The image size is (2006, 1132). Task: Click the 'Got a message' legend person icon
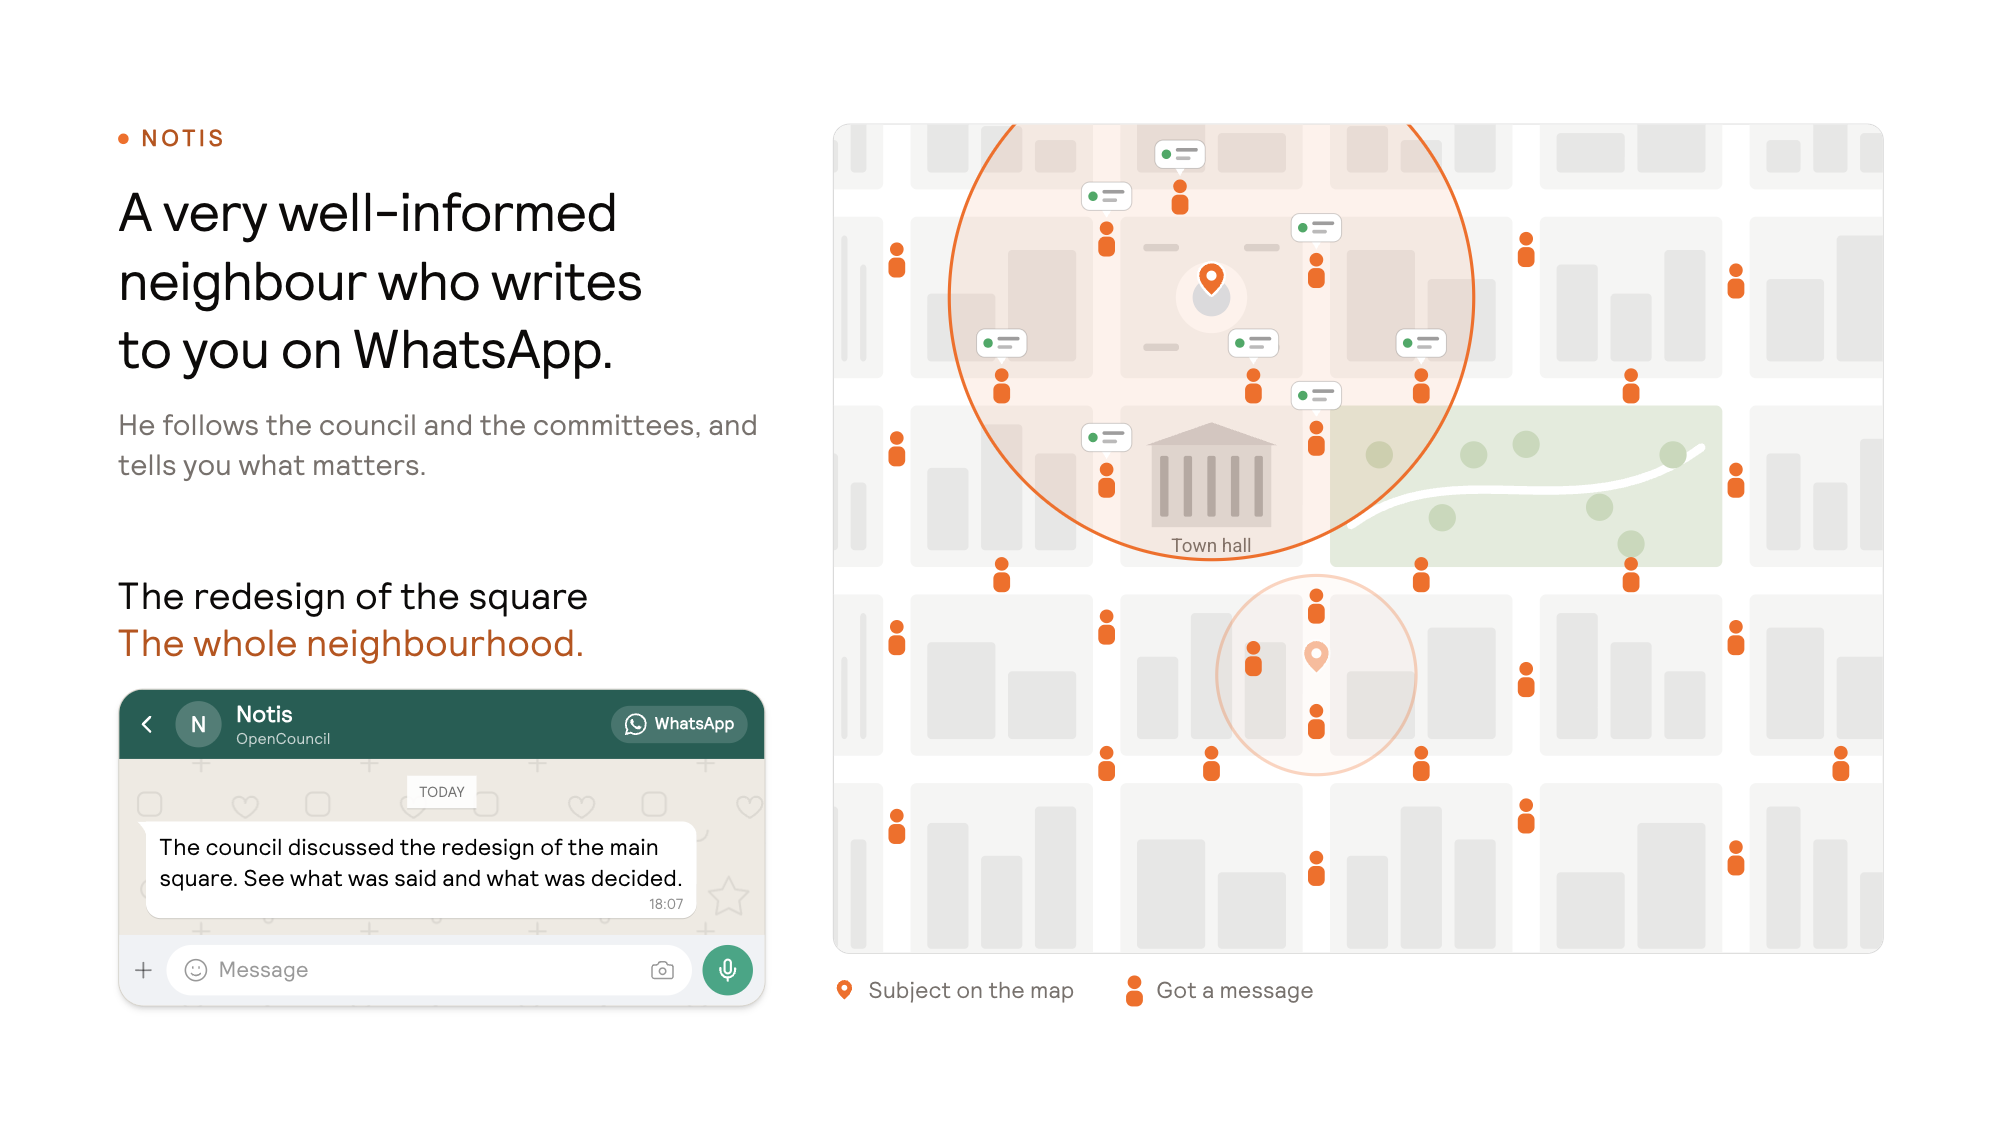[1134, 990]
